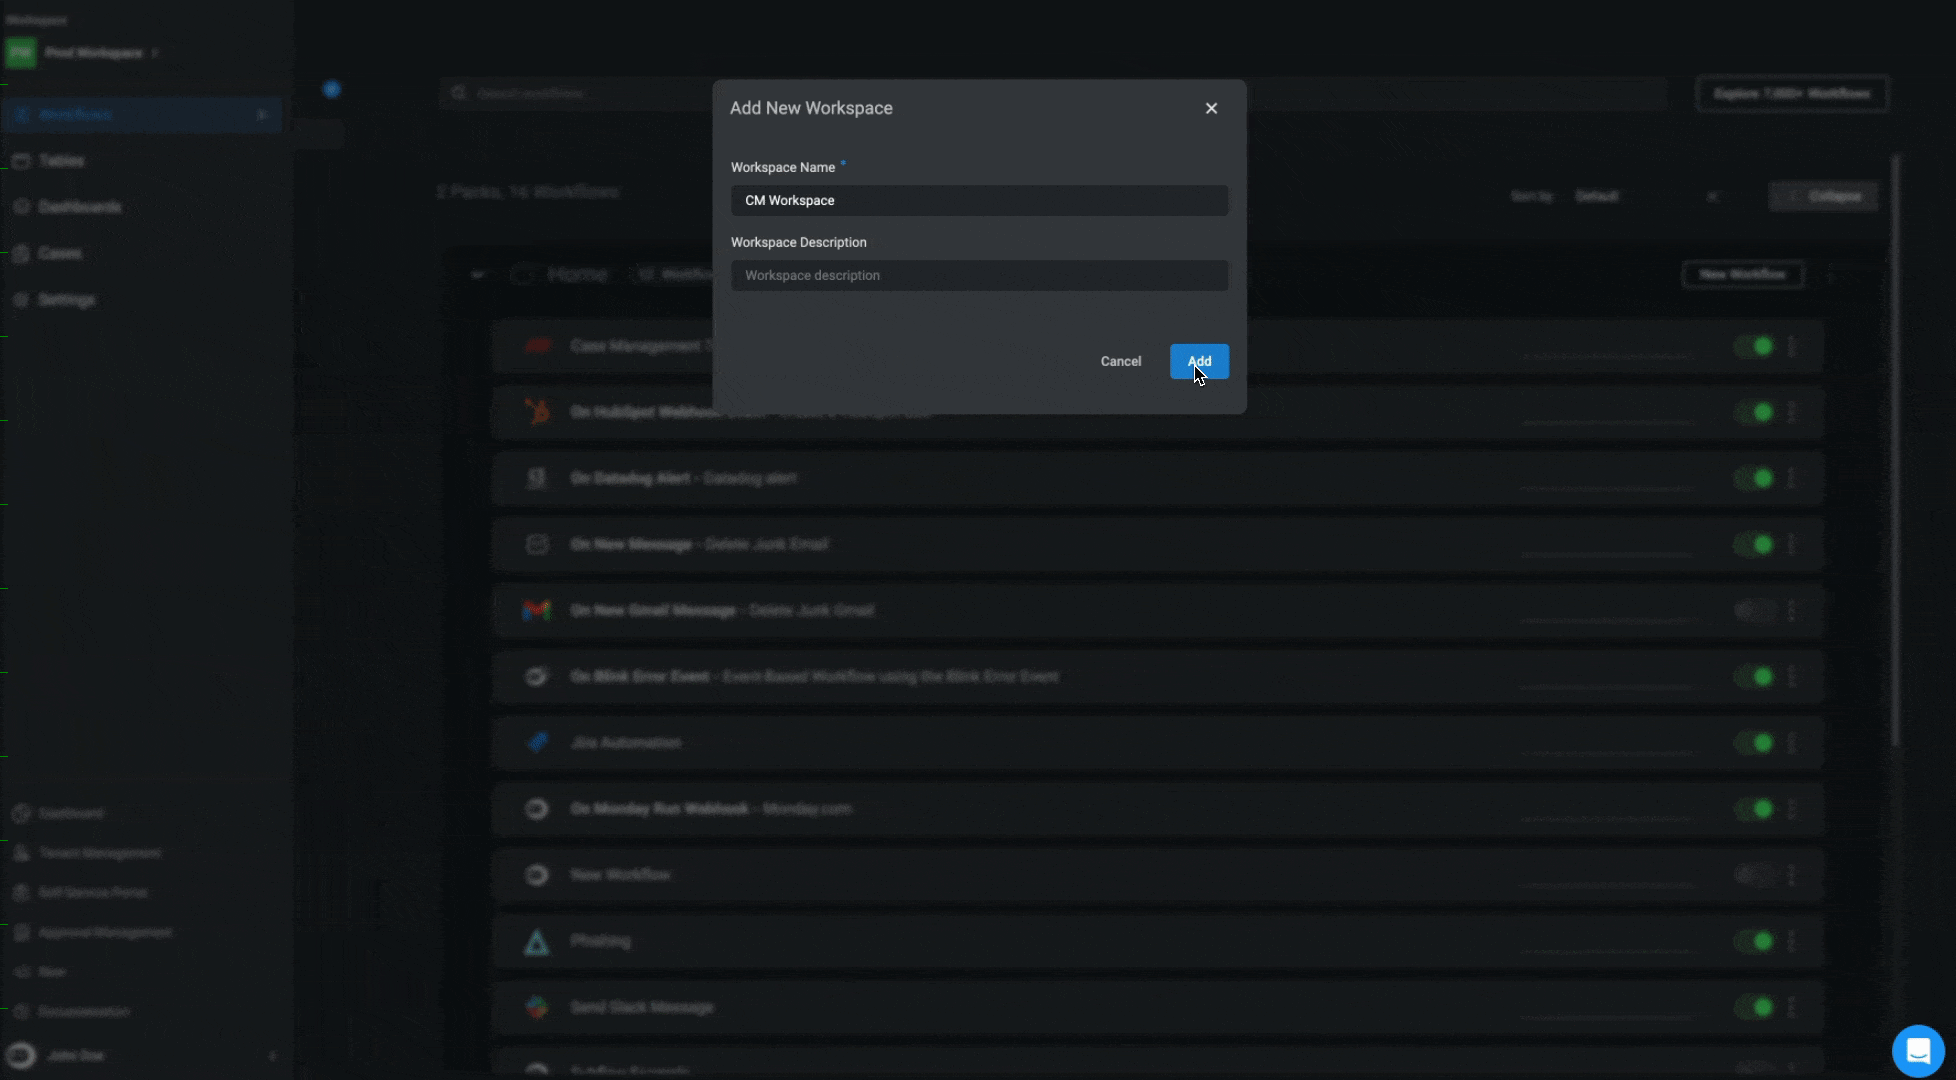Click the Send Slack Message icon
The height and width of the screenshot is (1080, 1956).
537,1007
